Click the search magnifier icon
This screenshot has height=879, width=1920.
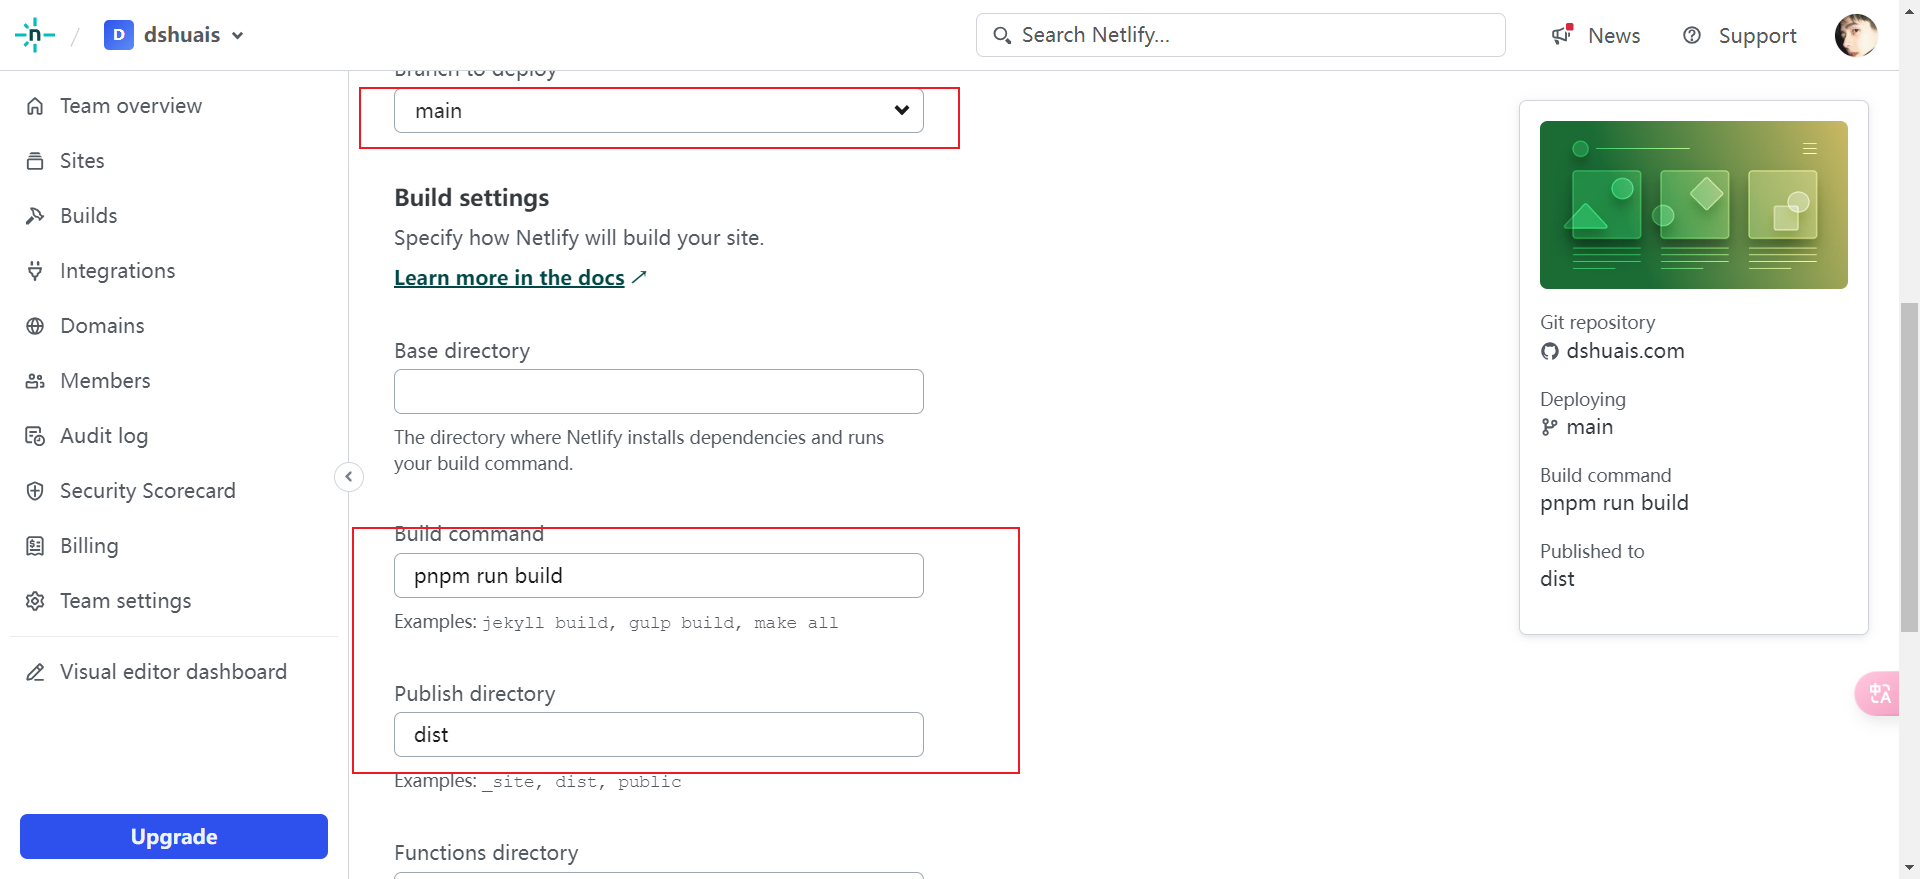(1002, 36)
